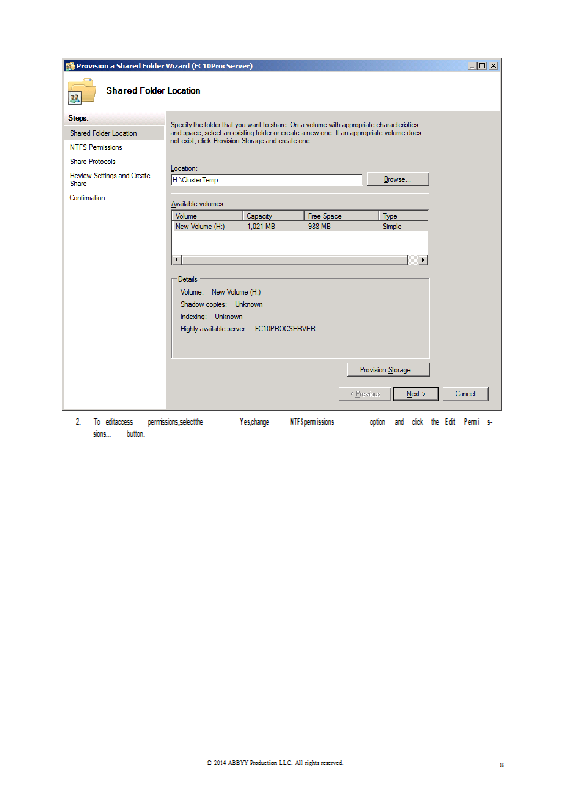
Task: Sort by the Type column header
Action: pyautogui.click(x=403, y=216)
